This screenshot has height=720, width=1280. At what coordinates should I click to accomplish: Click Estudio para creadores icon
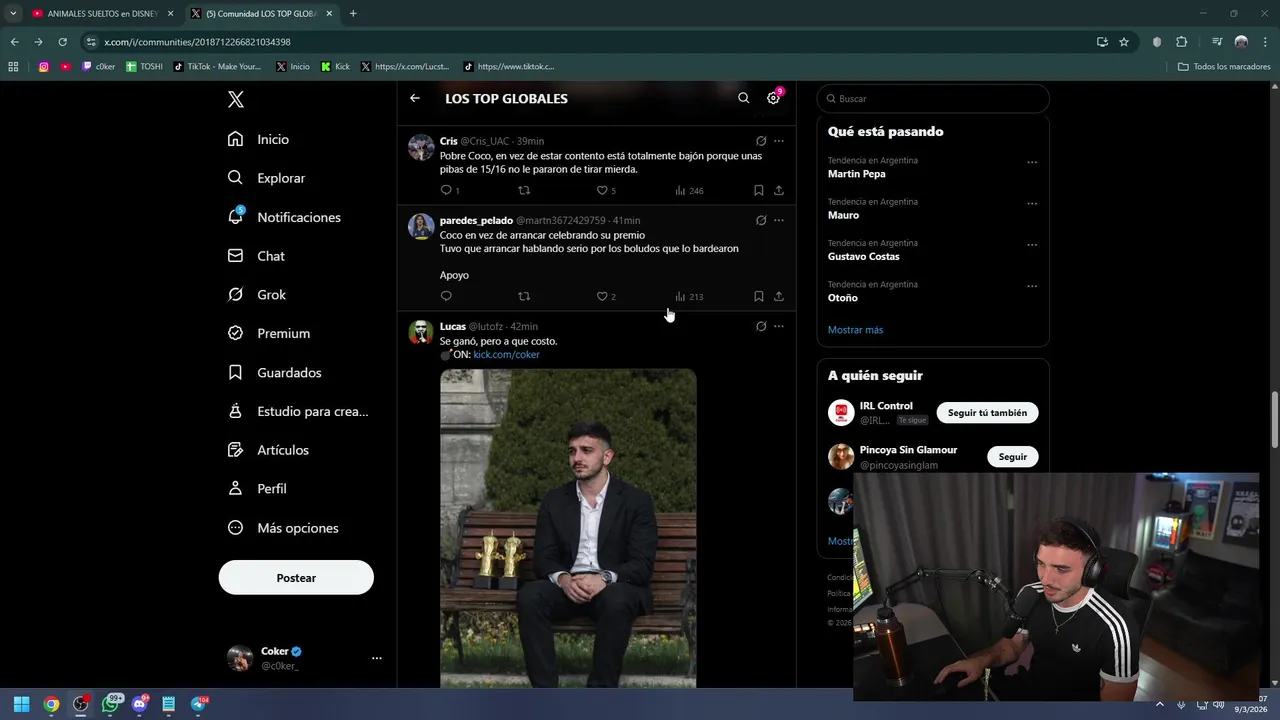(235, 411)
